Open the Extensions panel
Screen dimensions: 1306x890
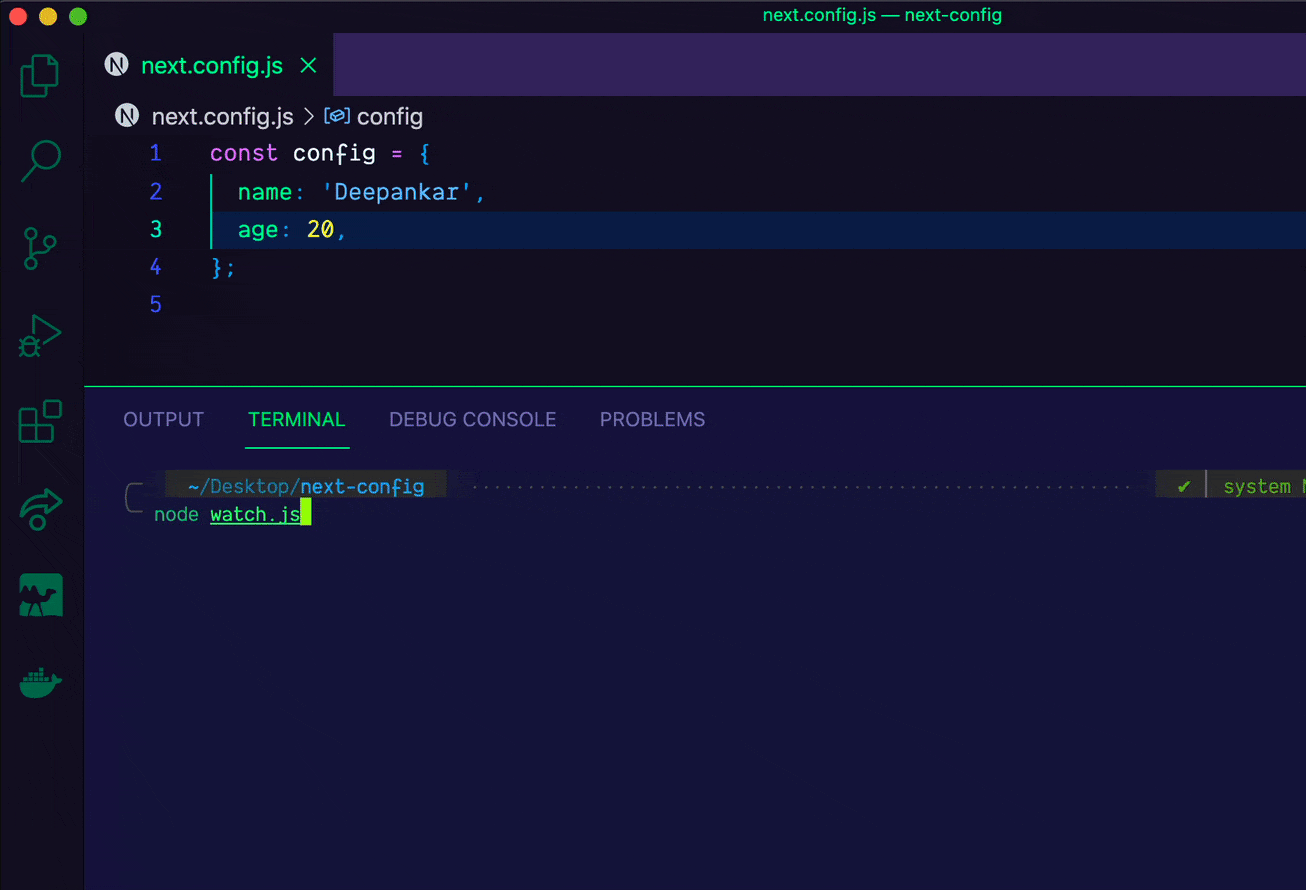40,422
